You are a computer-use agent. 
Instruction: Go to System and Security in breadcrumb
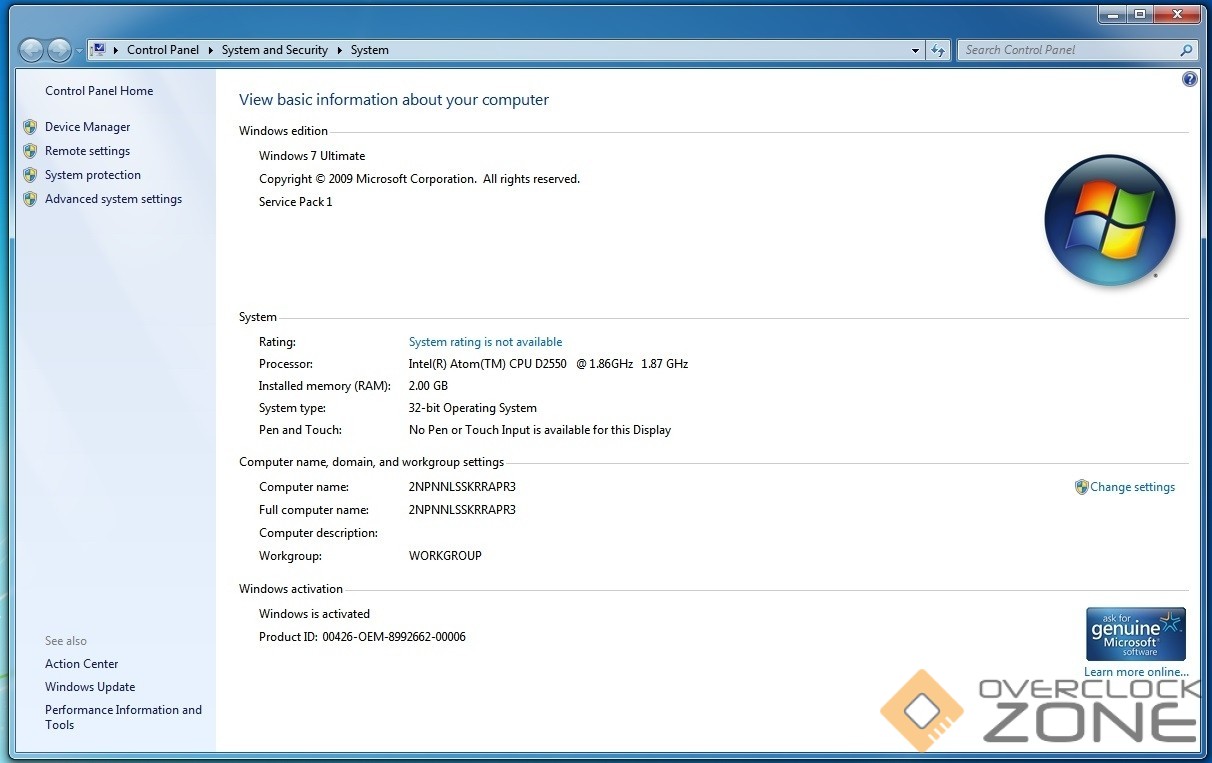point(274,50)
